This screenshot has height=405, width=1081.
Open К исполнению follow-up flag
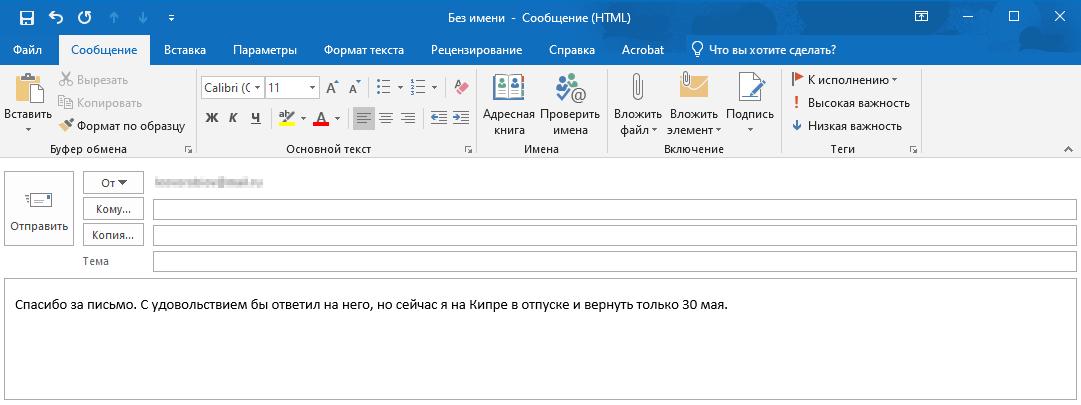(845, 80)
